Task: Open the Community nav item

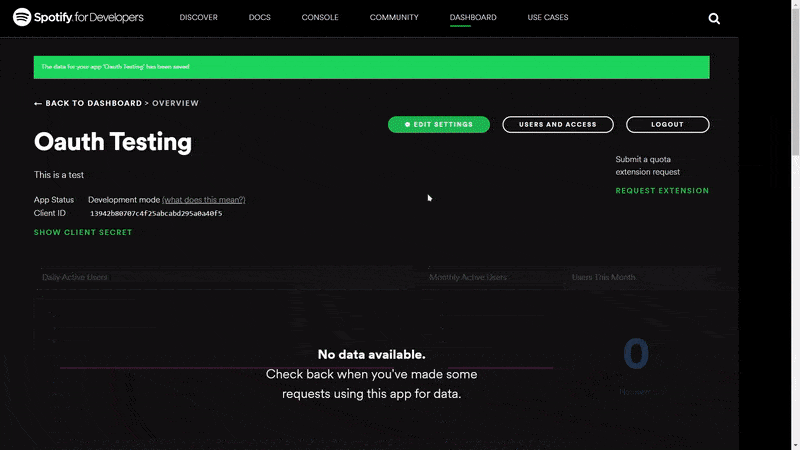Action: [x=394, y=17]
